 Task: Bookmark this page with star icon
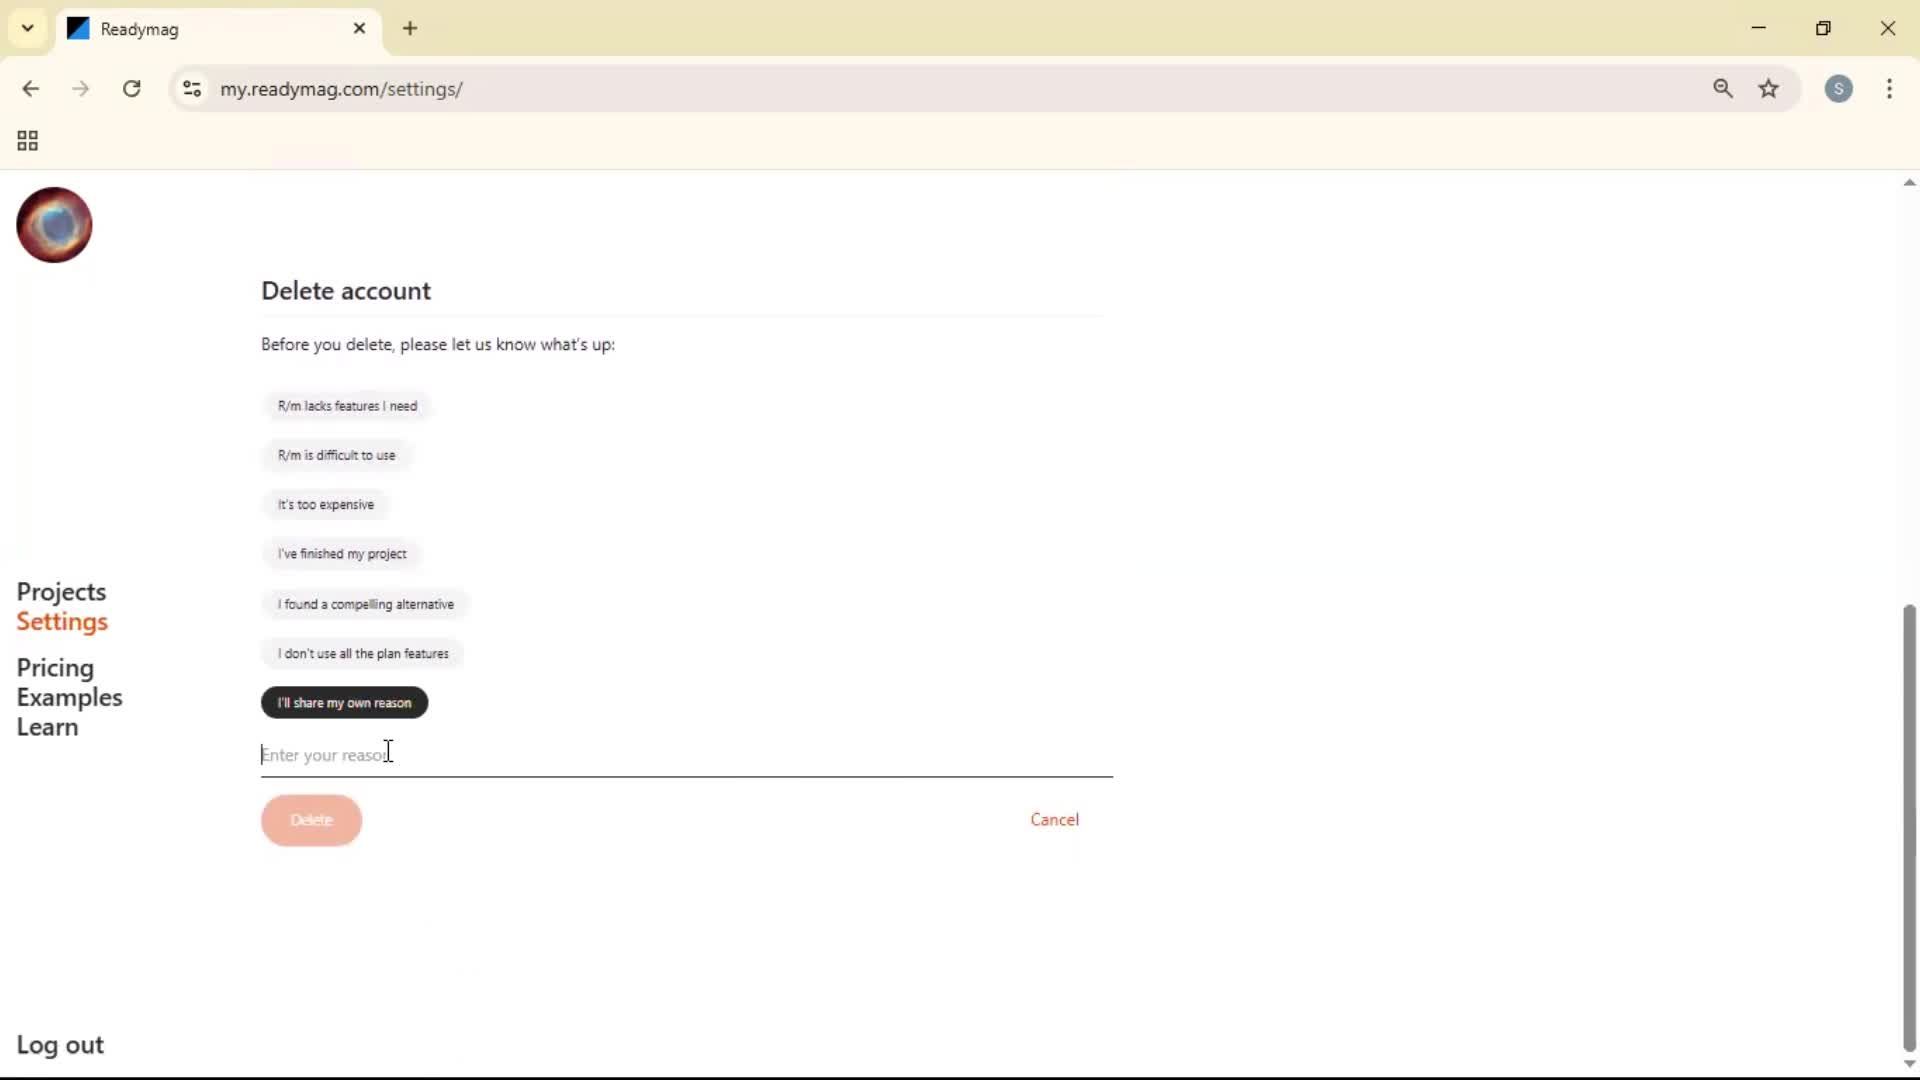pyautogui.click(x=1768, y=89)
